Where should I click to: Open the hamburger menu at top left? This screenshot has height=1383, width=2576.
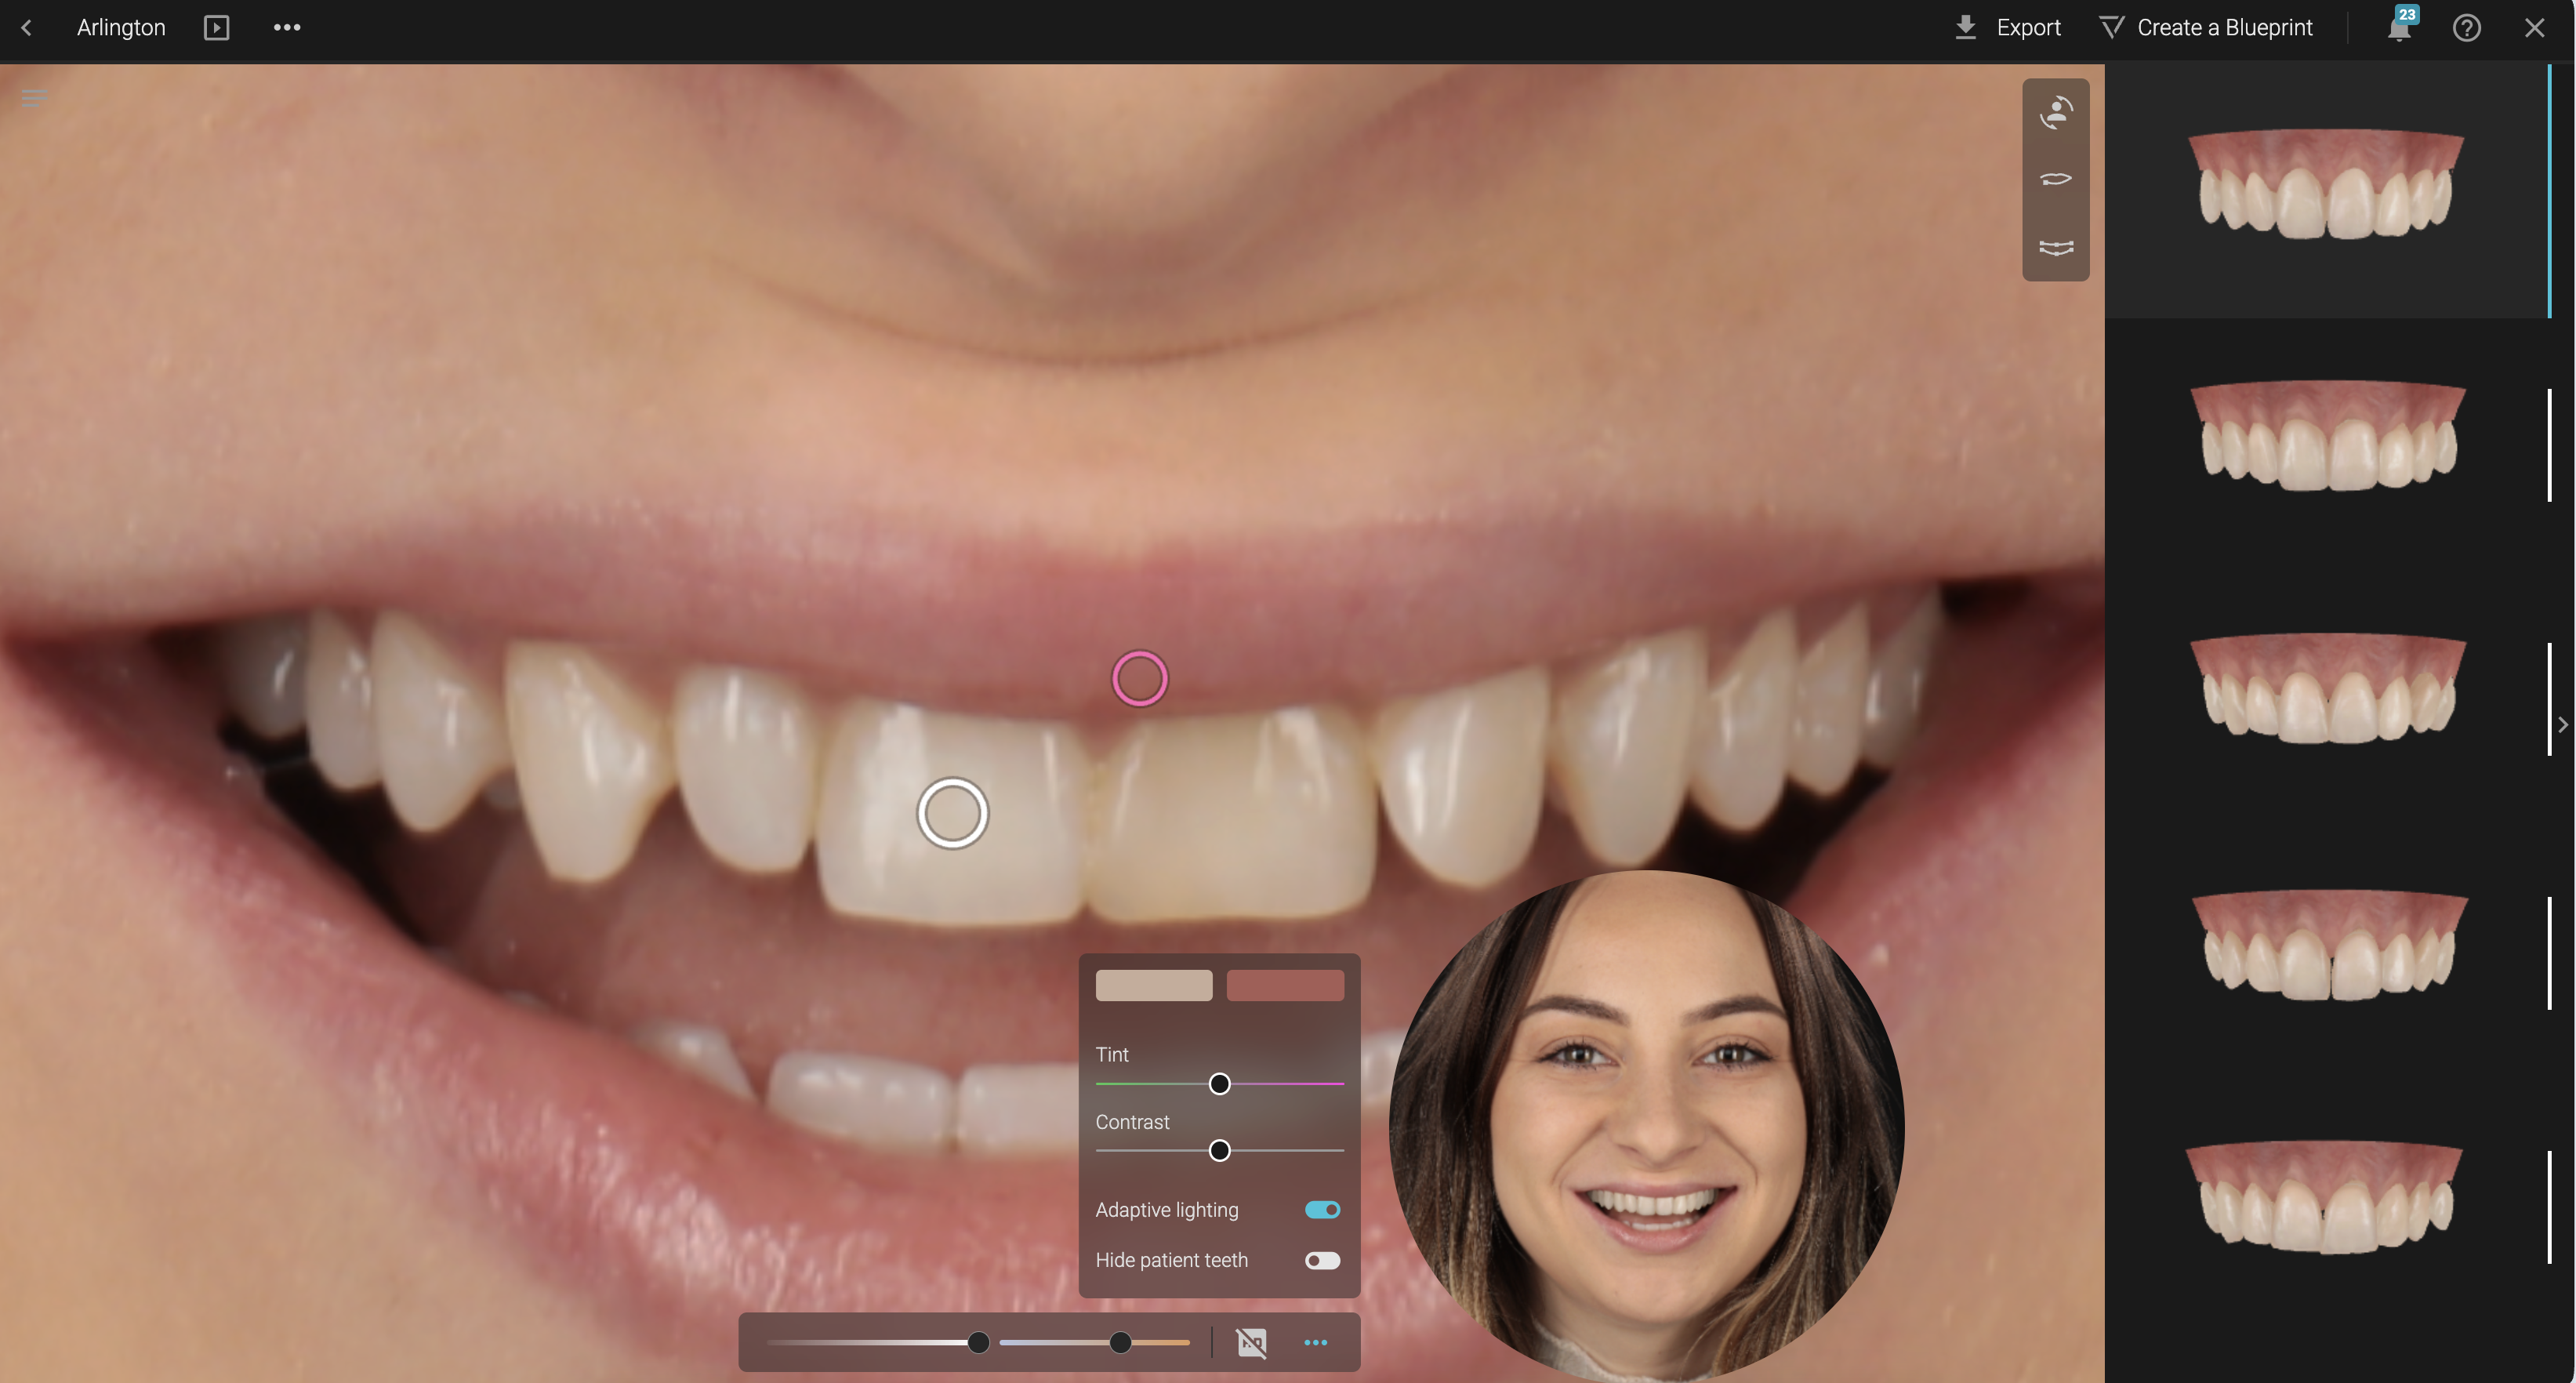point(34,98)
